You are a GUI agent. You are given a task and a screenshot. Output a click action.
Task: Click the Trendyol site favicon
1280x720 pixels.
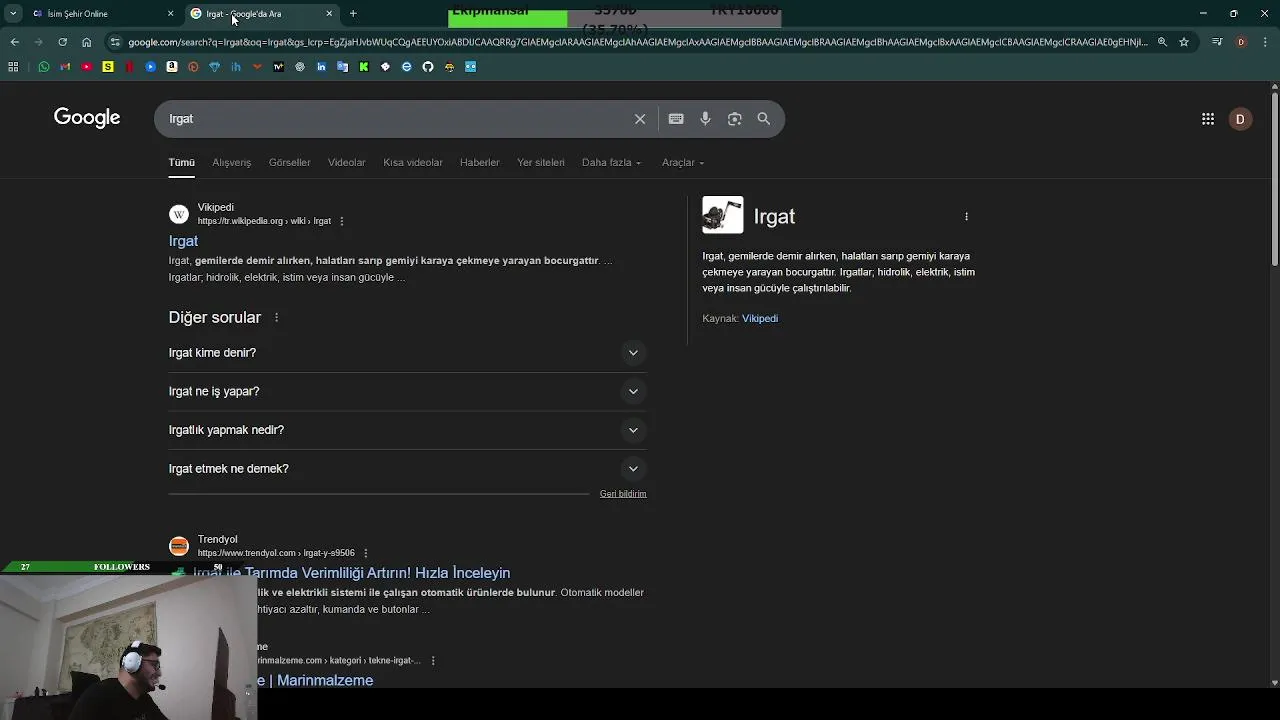click(179, 546)
